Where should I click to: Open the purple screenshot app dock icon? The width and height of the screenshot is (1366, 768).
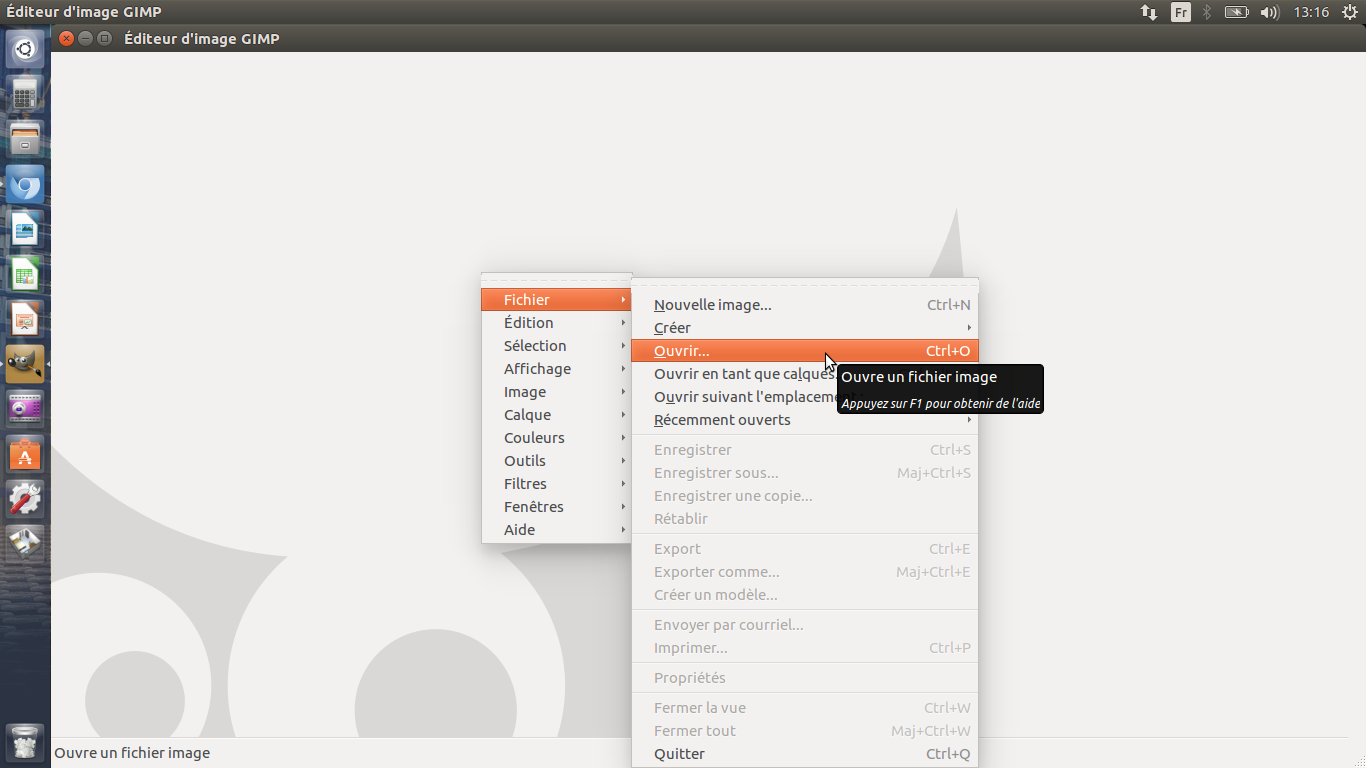[x=25, y=409]
